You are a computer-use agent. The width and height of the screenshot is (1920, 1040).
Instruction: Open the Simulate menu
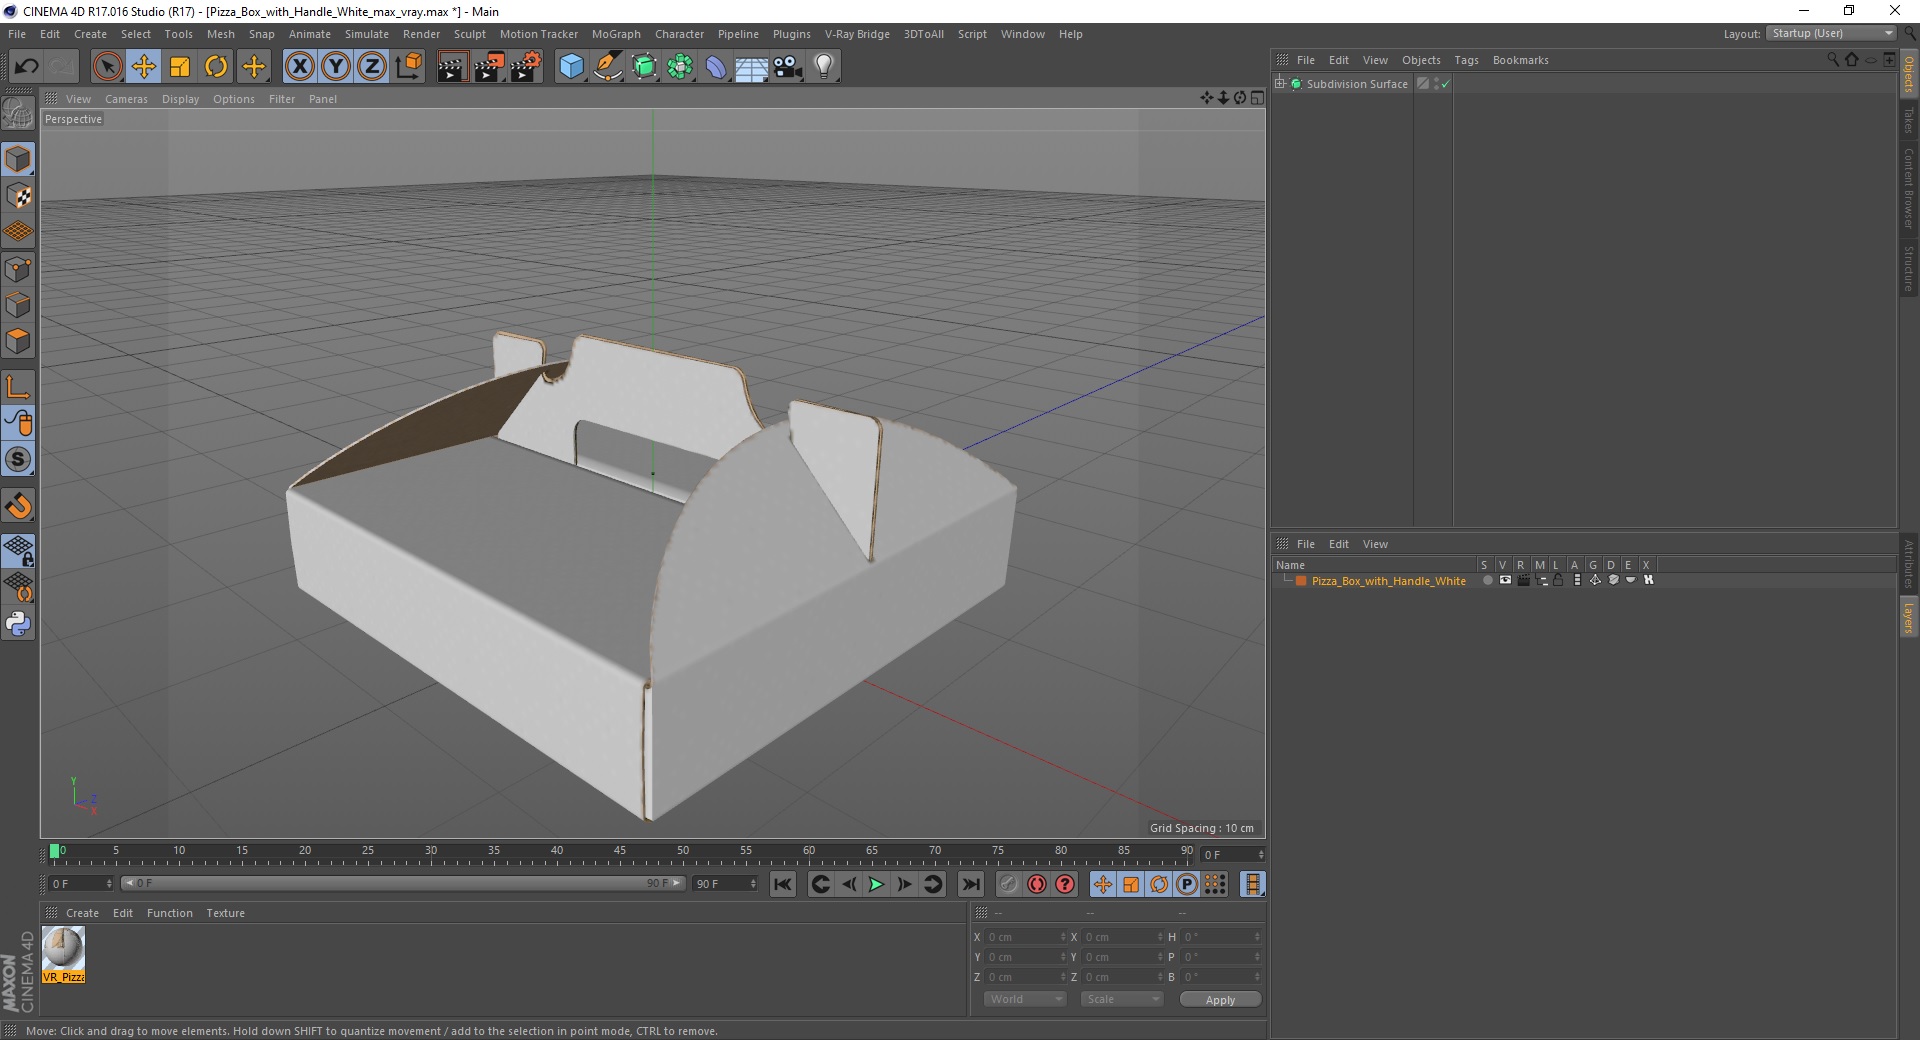click(x=366, y=34)
